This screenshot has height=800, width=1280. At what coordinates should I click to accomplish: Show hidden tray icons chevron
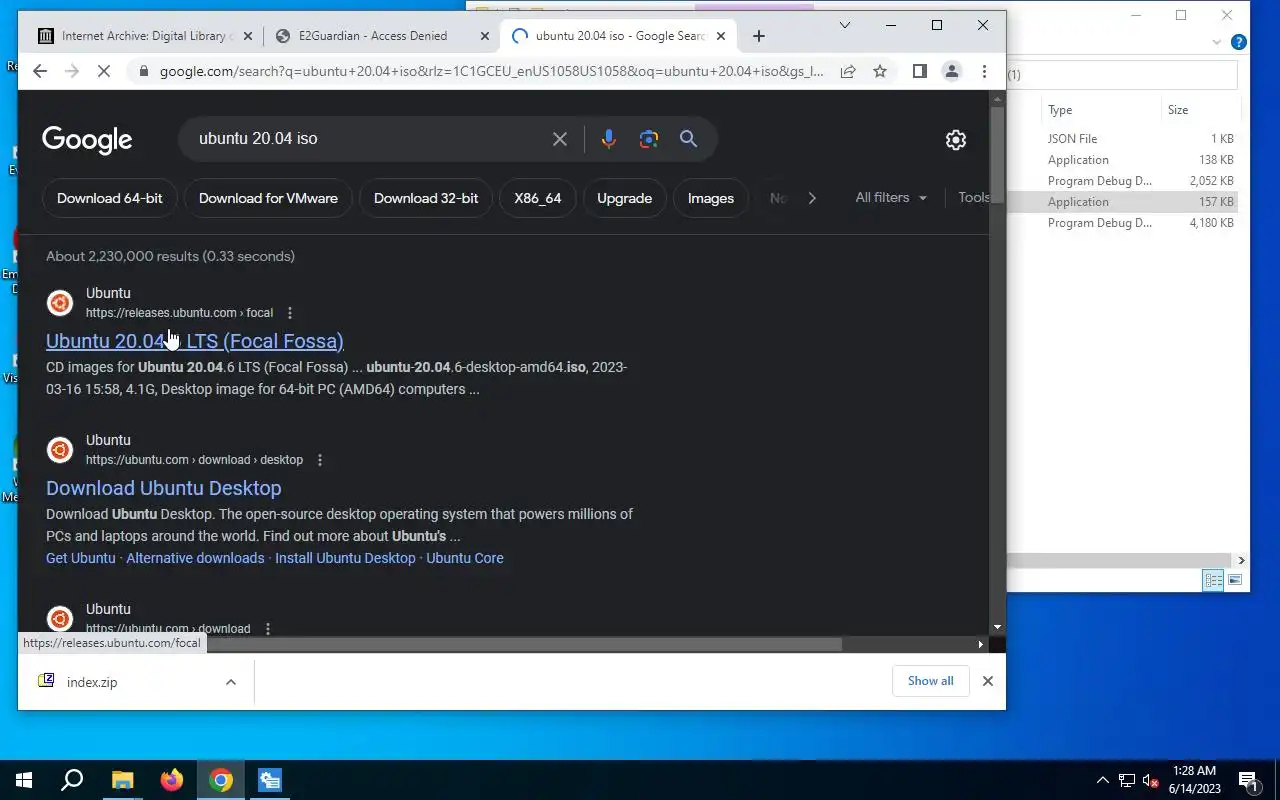pyautogui.click(x=1103, y=780)
